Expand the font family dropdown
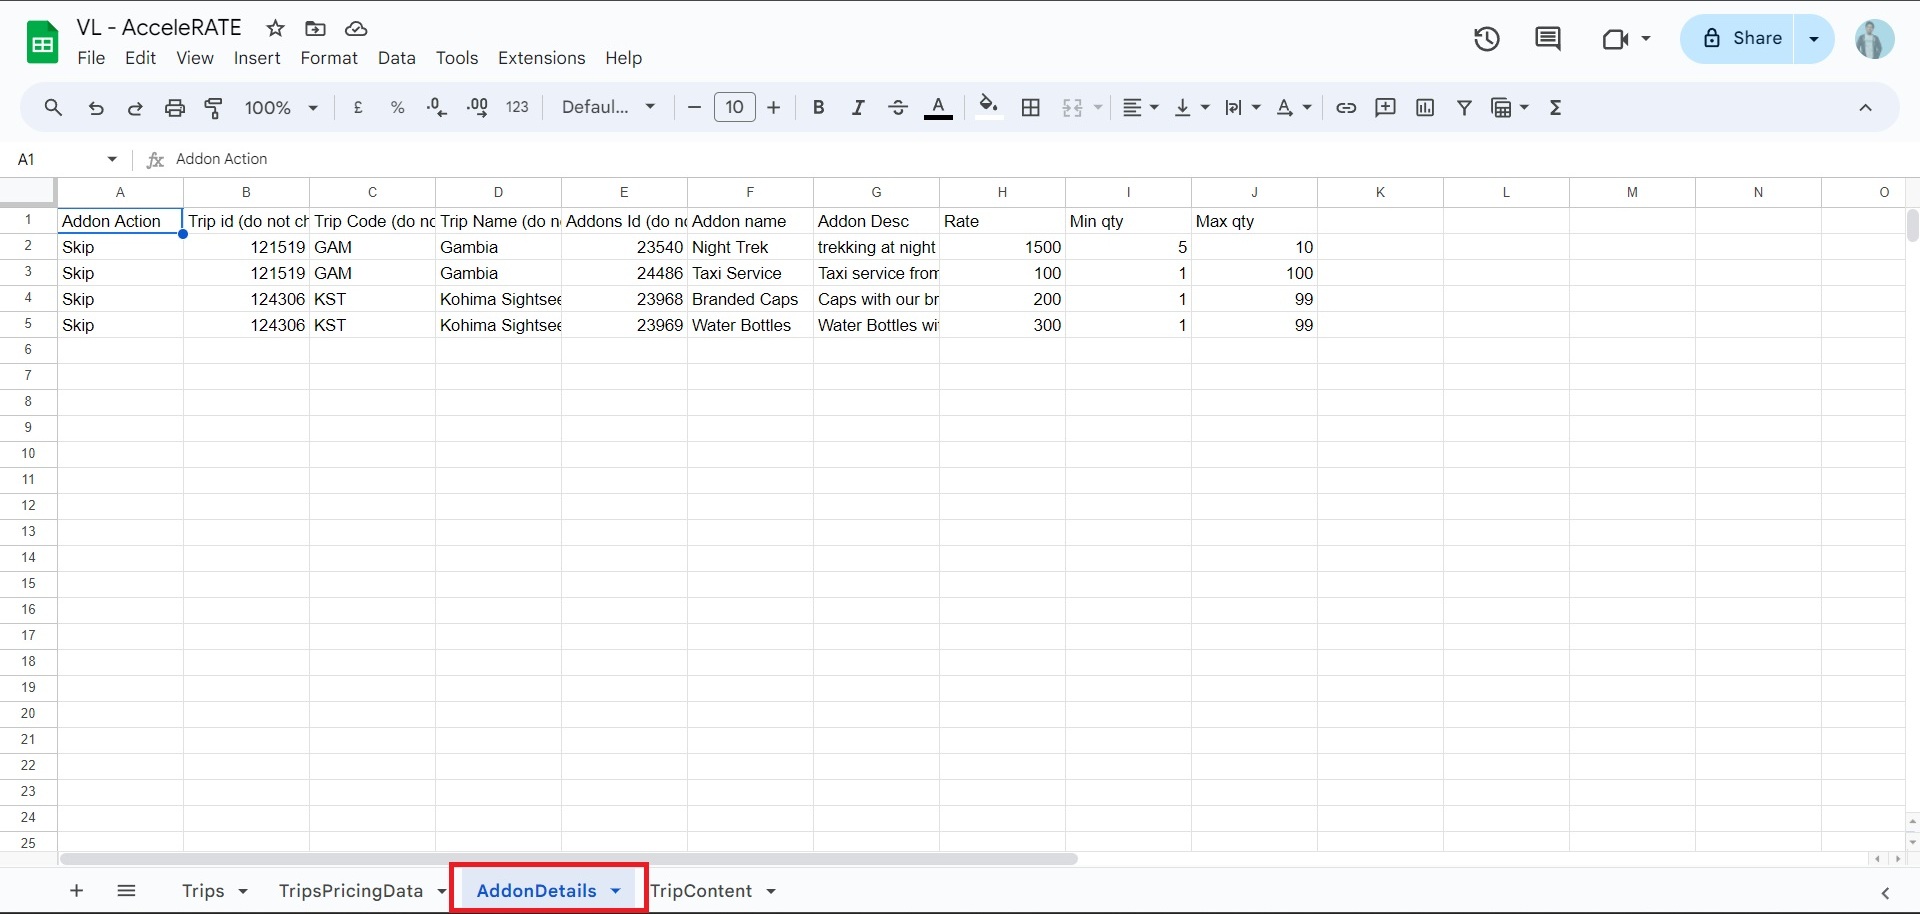The image size is (1920, 914). pyautogui.click(x=608, y=108)
